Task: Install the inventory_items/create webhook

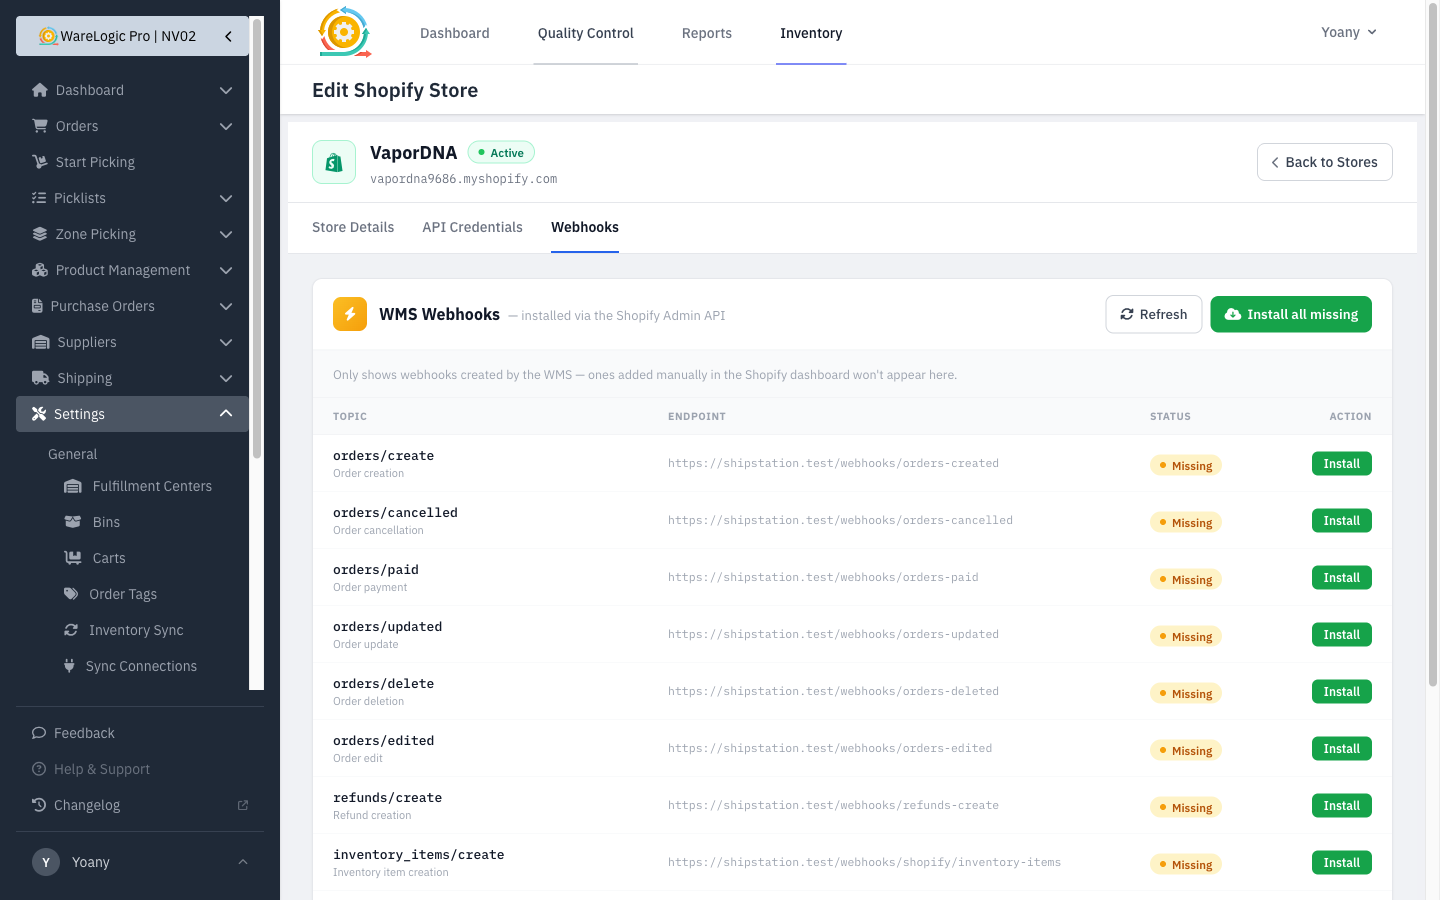Action: pos(1342,862)
